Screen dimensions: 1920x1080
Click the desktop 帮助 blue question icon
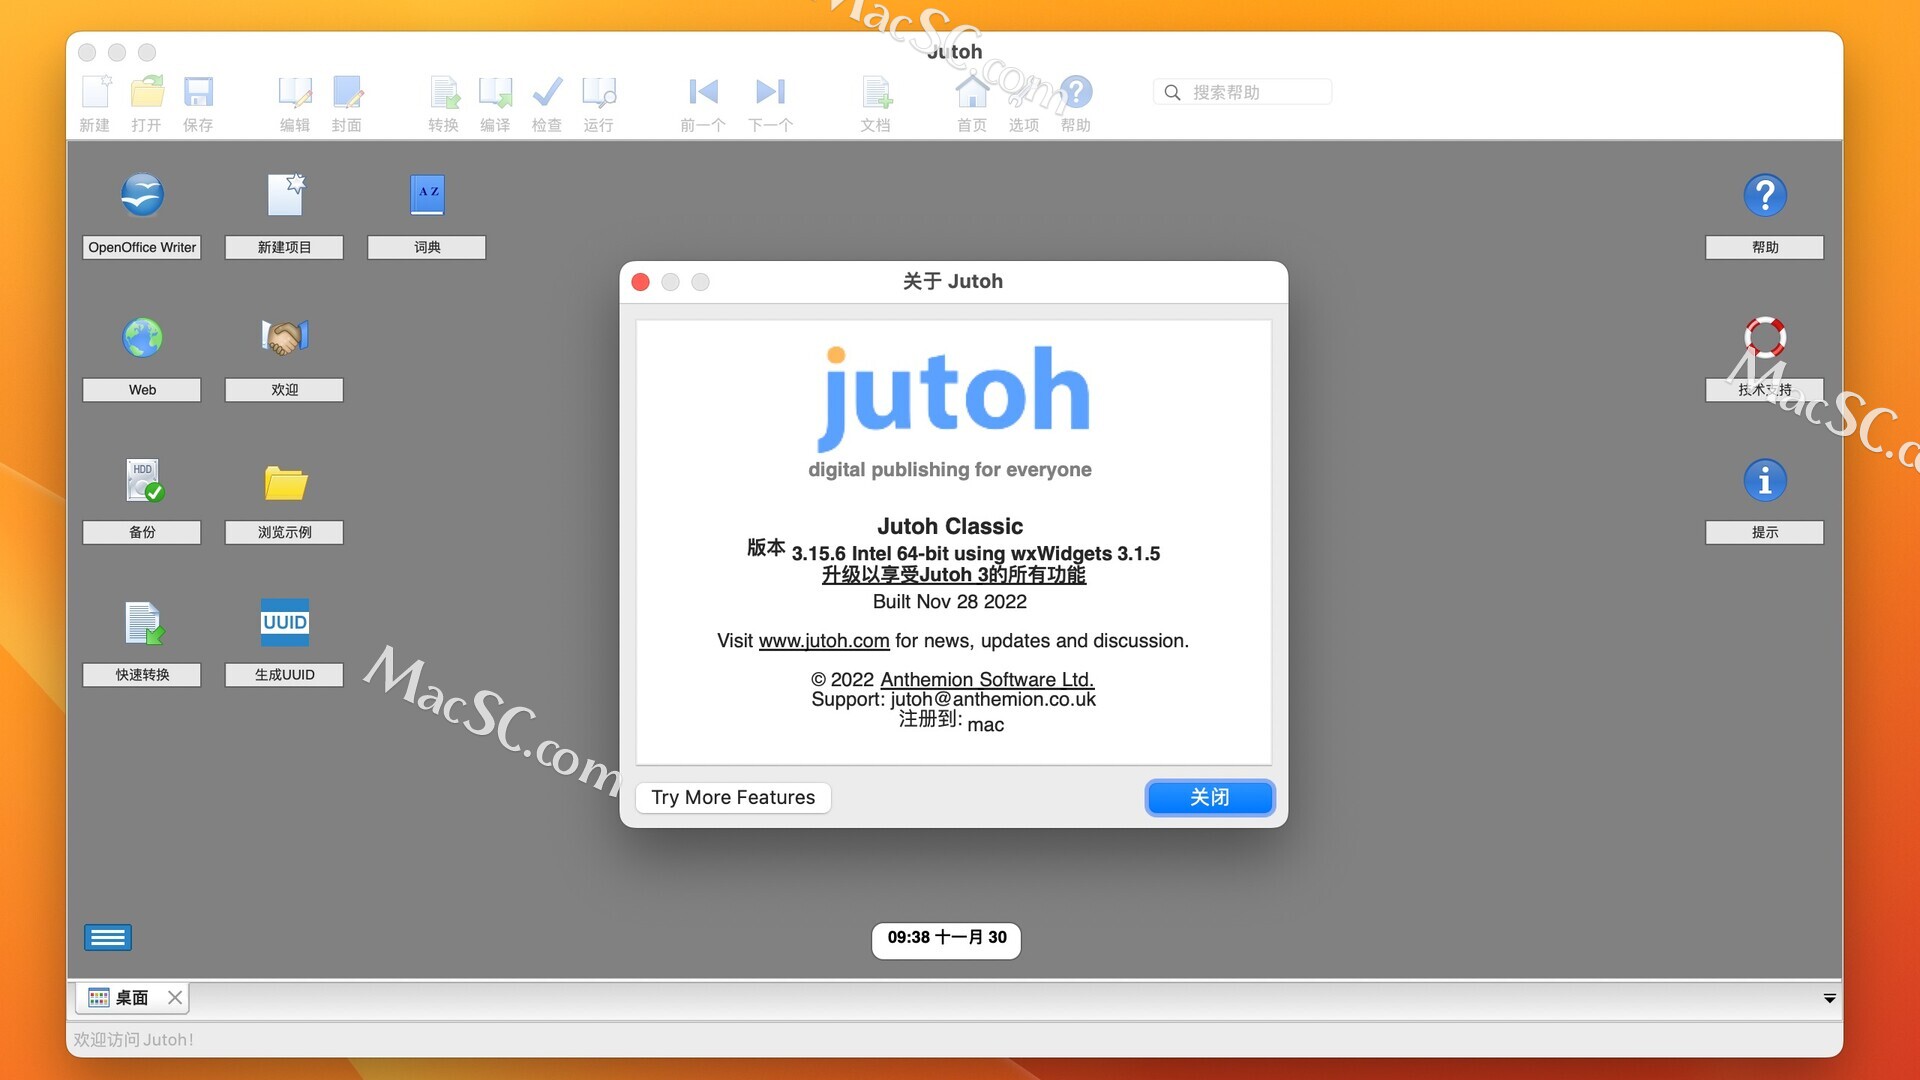pos(1765,194)
